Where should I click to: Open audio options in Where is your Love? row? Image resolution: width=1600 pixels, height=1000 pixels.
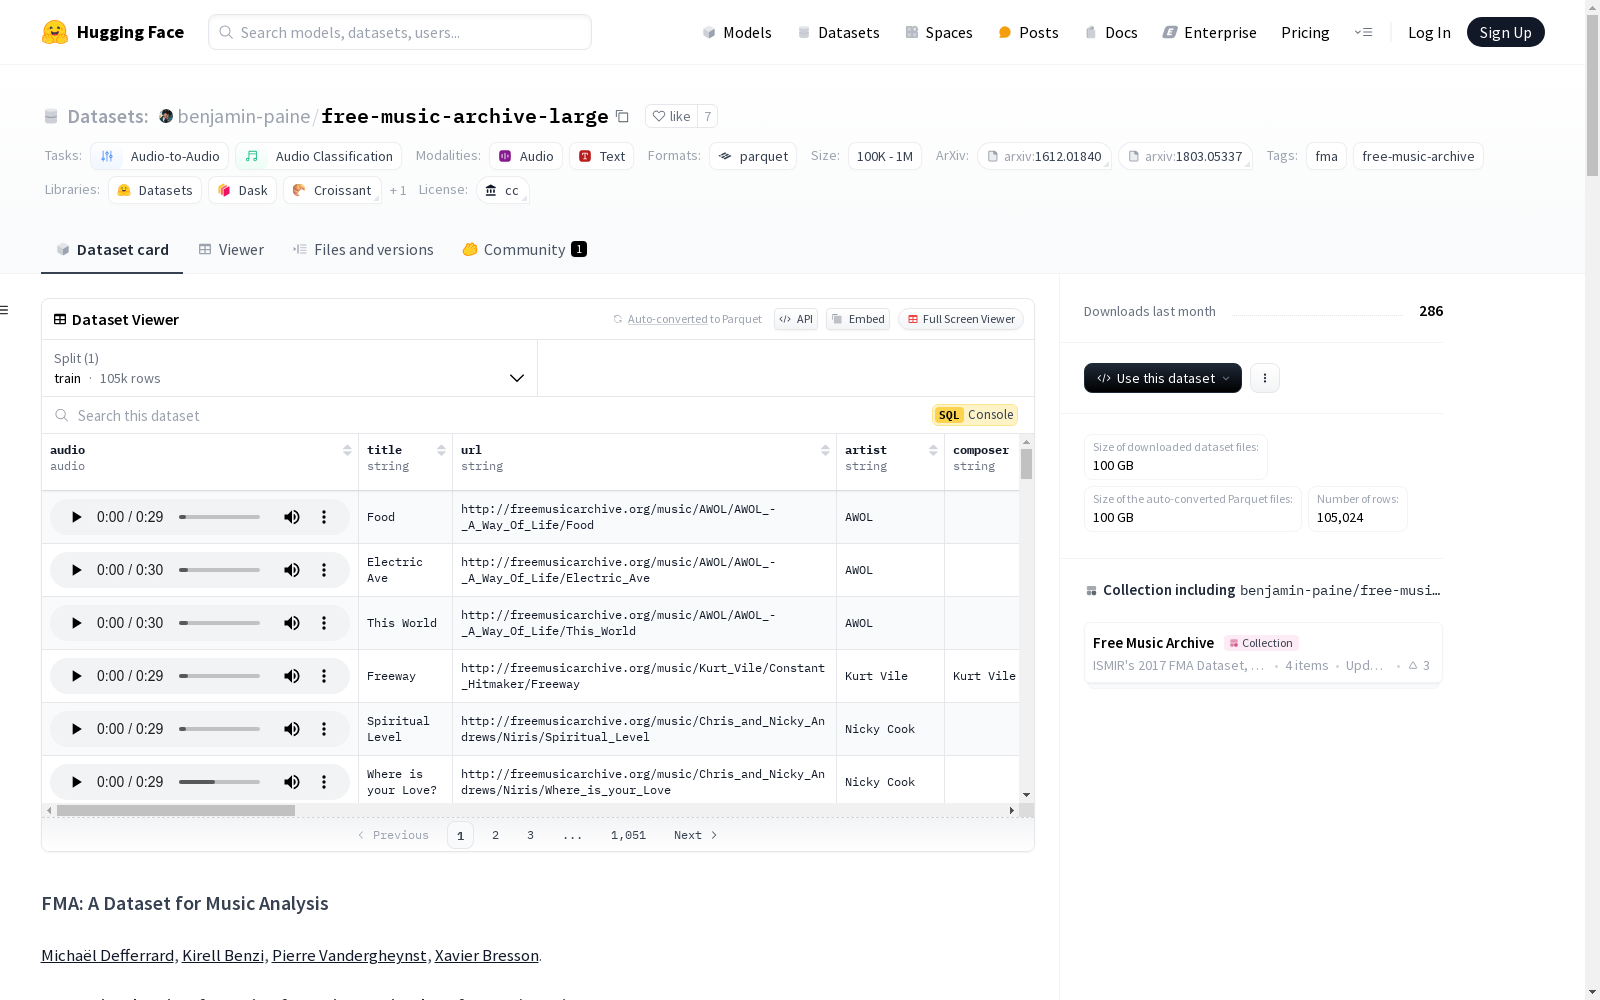[324, 782]
